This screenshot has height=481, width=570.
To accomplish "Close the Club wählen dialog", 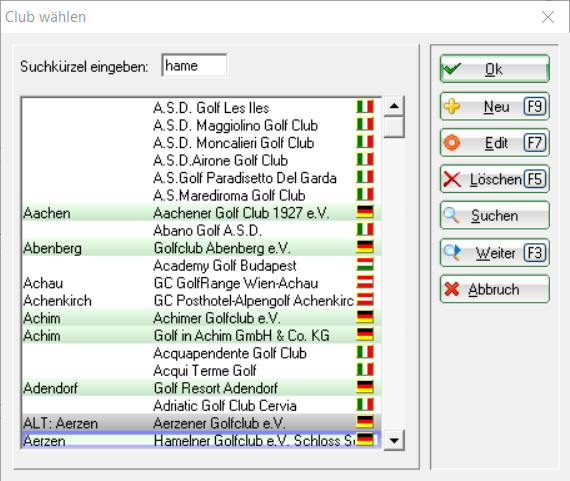I will 548,17.
